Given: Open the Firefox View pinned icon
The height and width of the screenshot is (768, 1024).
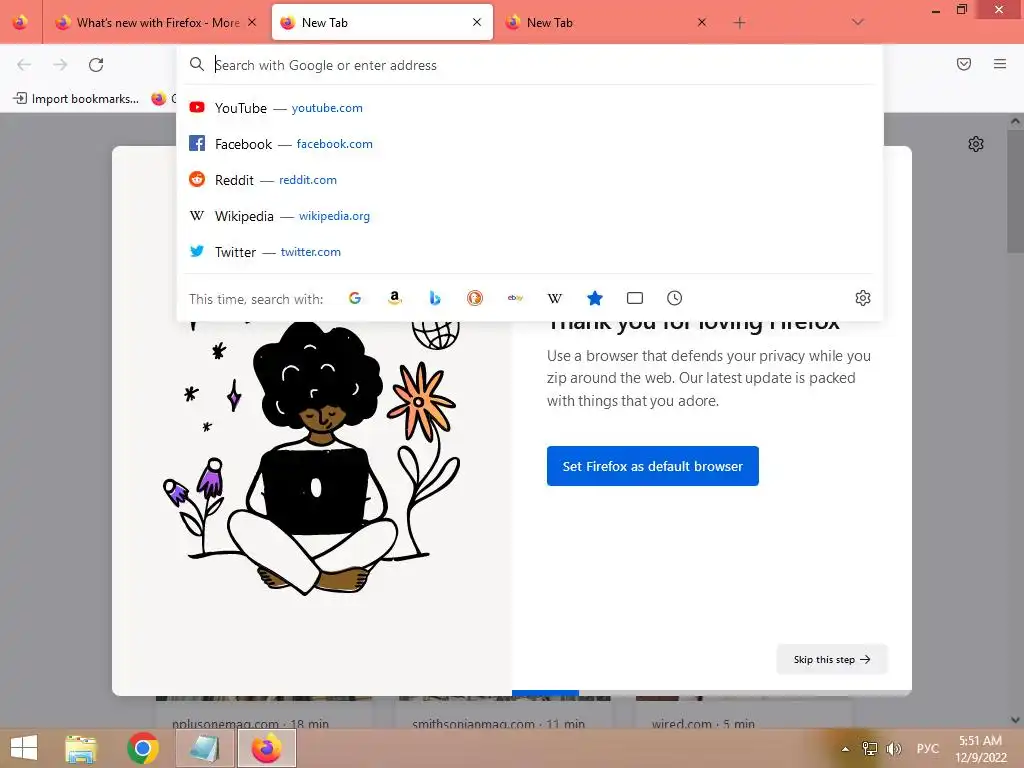Looking at the screenshot, I should [x=20, y=22].
